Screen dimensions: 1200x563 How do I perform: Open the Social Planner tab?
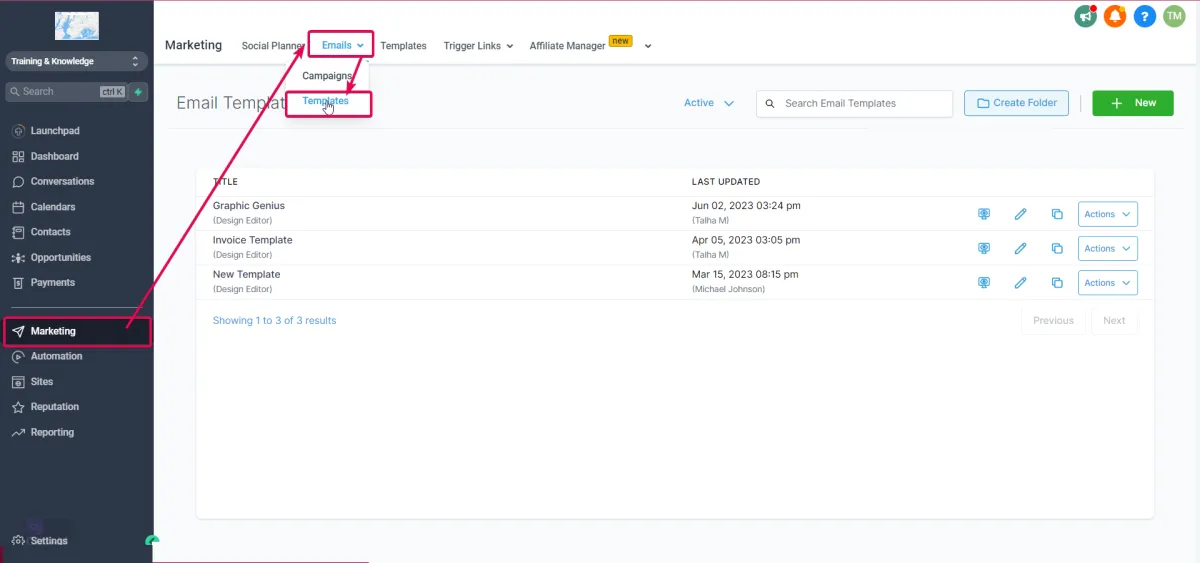(x=272, y=46)
